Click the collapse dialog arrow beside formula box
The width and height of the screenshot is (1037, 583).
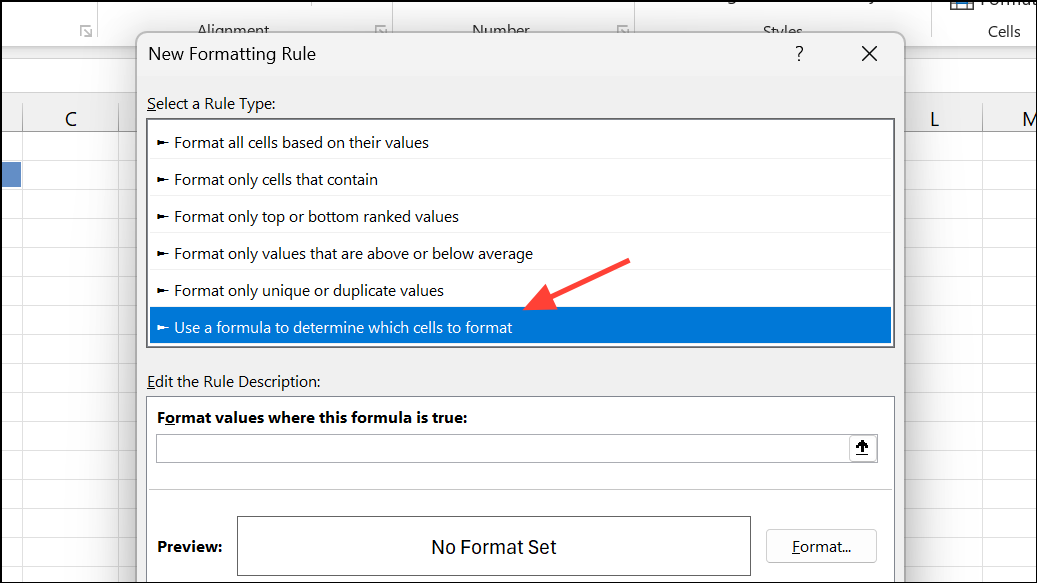(x=862, y=447)
